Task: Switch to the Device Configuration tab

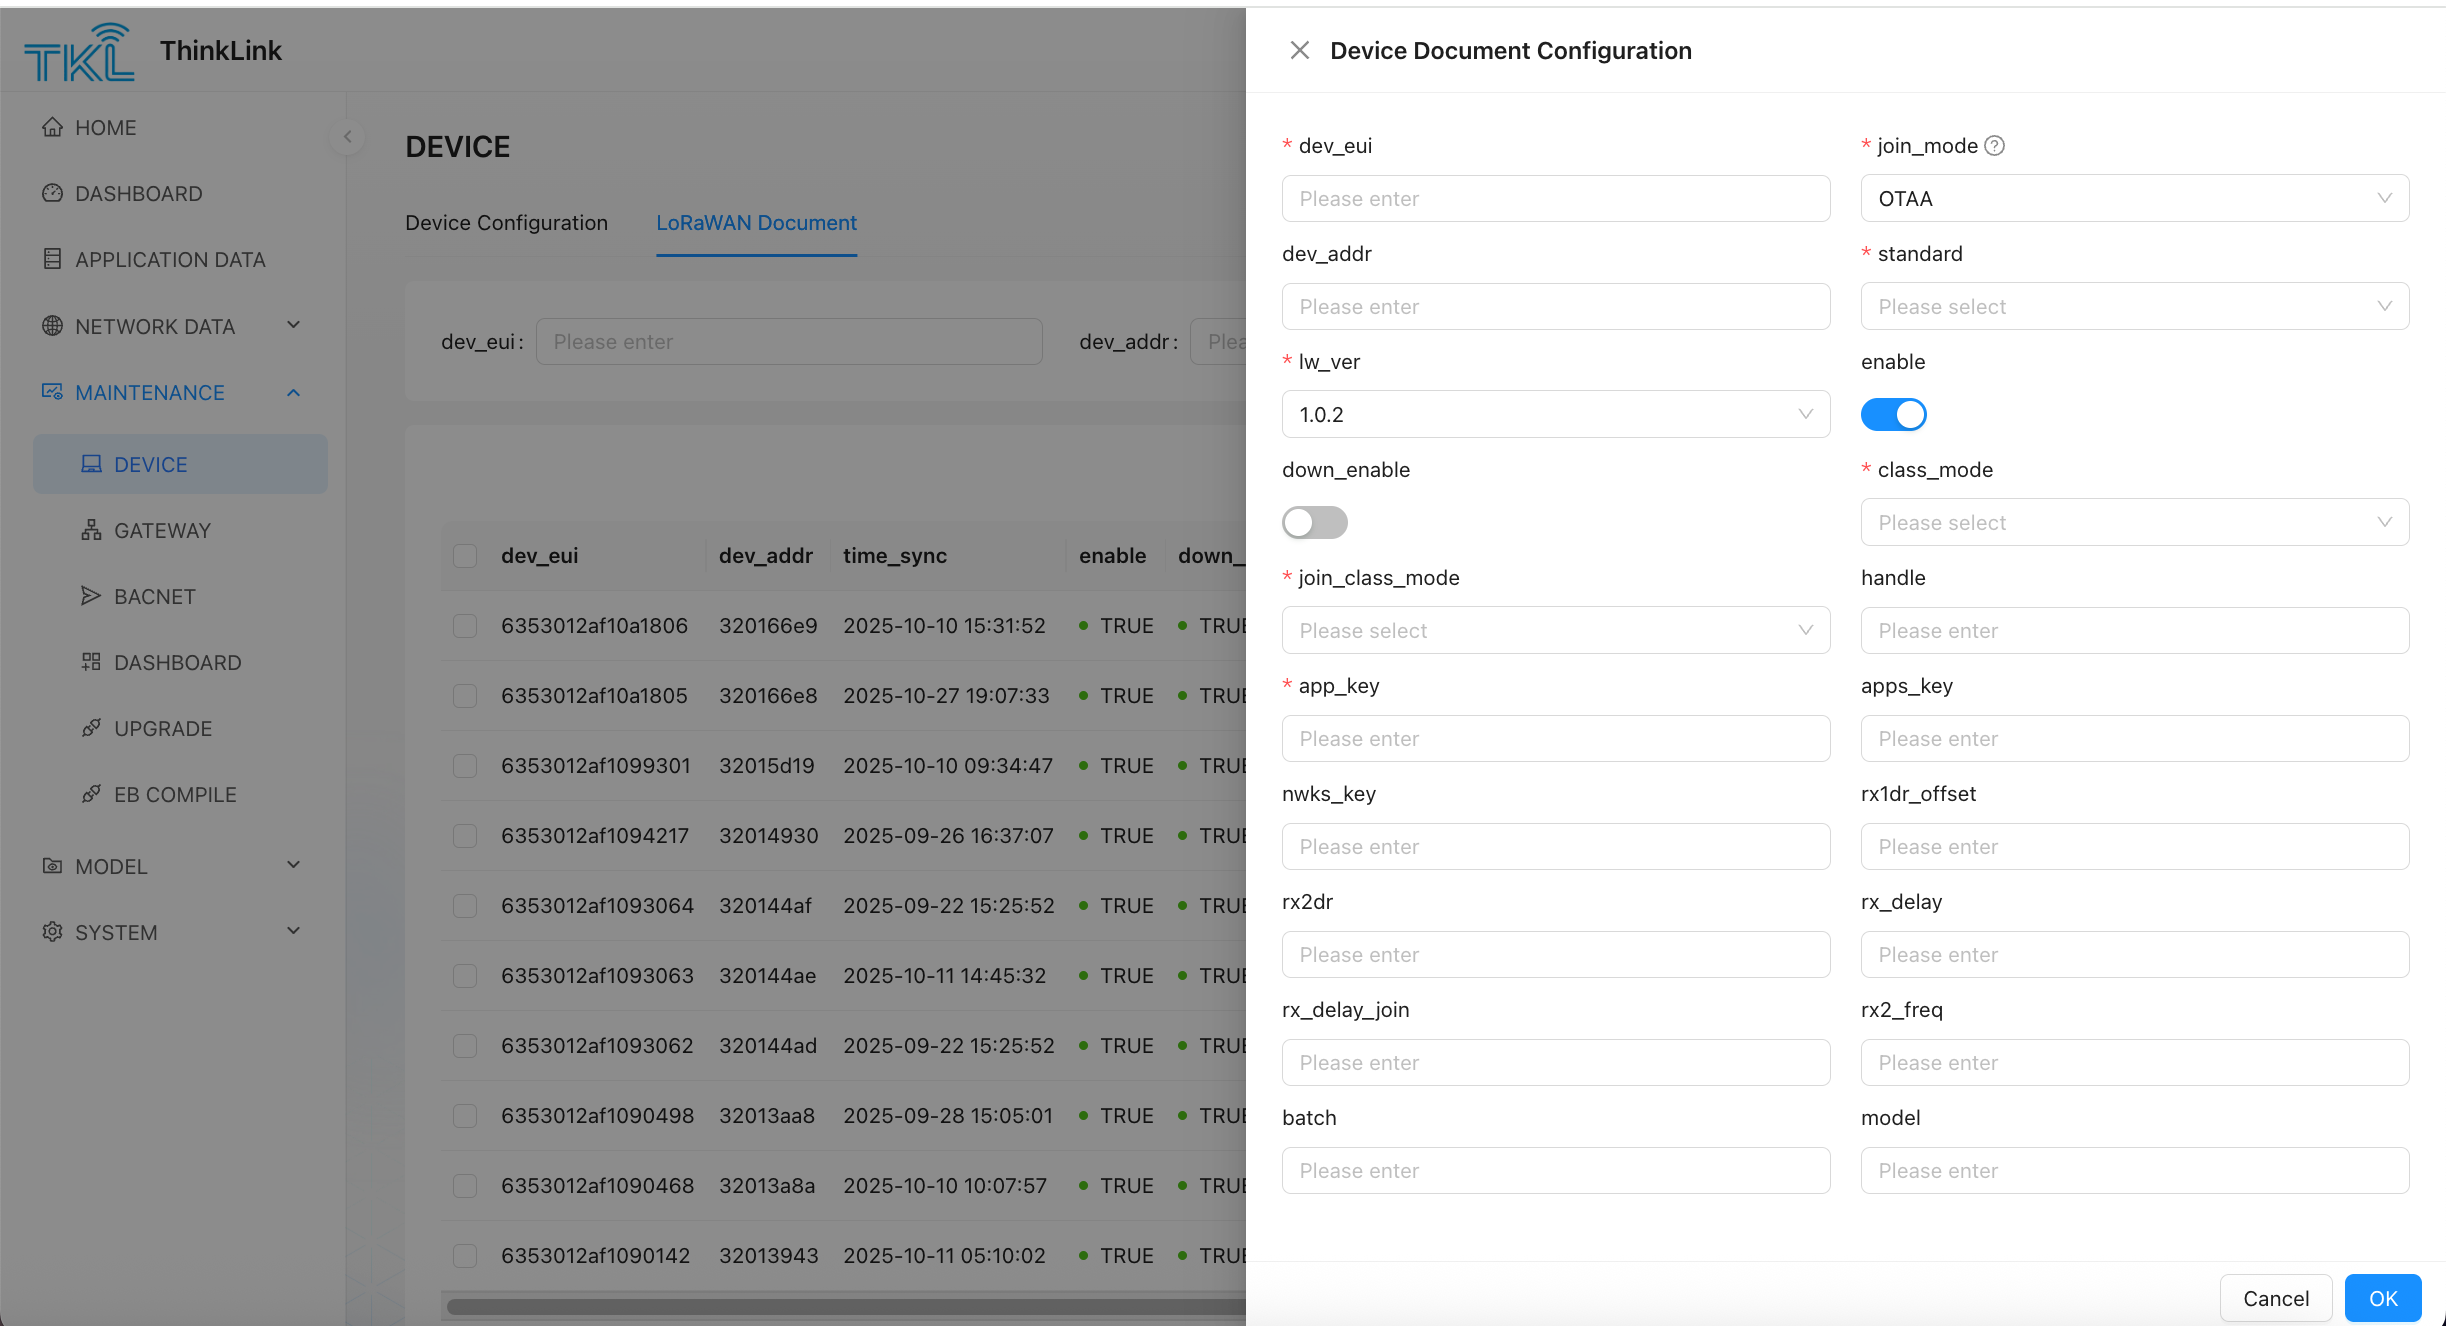Action: point(506,223)
